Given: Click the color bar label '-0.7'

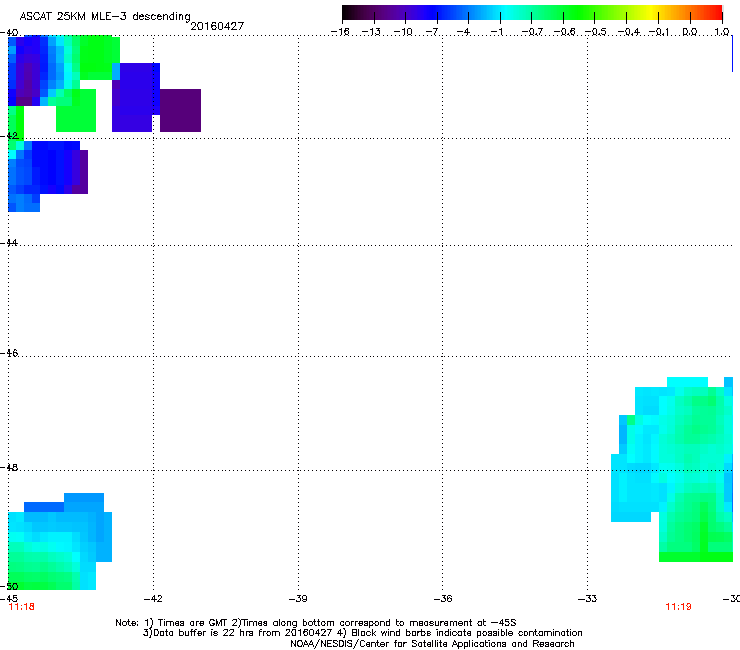Looking at the screenshot, I should pos(532,32).
